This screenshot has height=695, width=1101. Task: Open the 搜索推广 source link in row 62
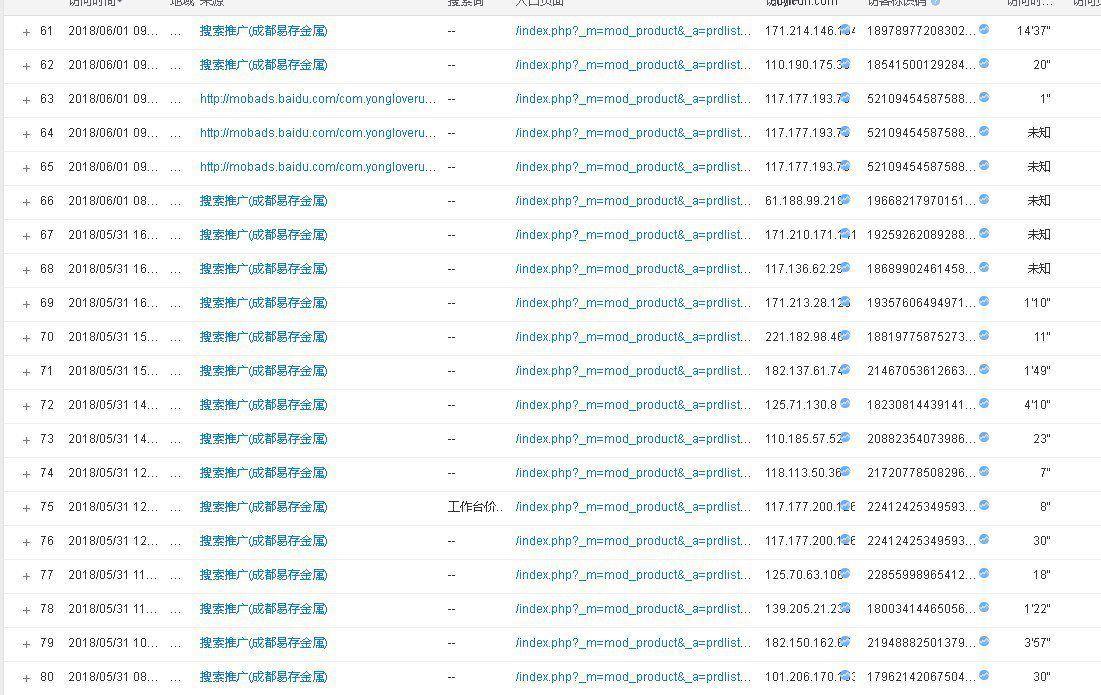click(263, 65)
